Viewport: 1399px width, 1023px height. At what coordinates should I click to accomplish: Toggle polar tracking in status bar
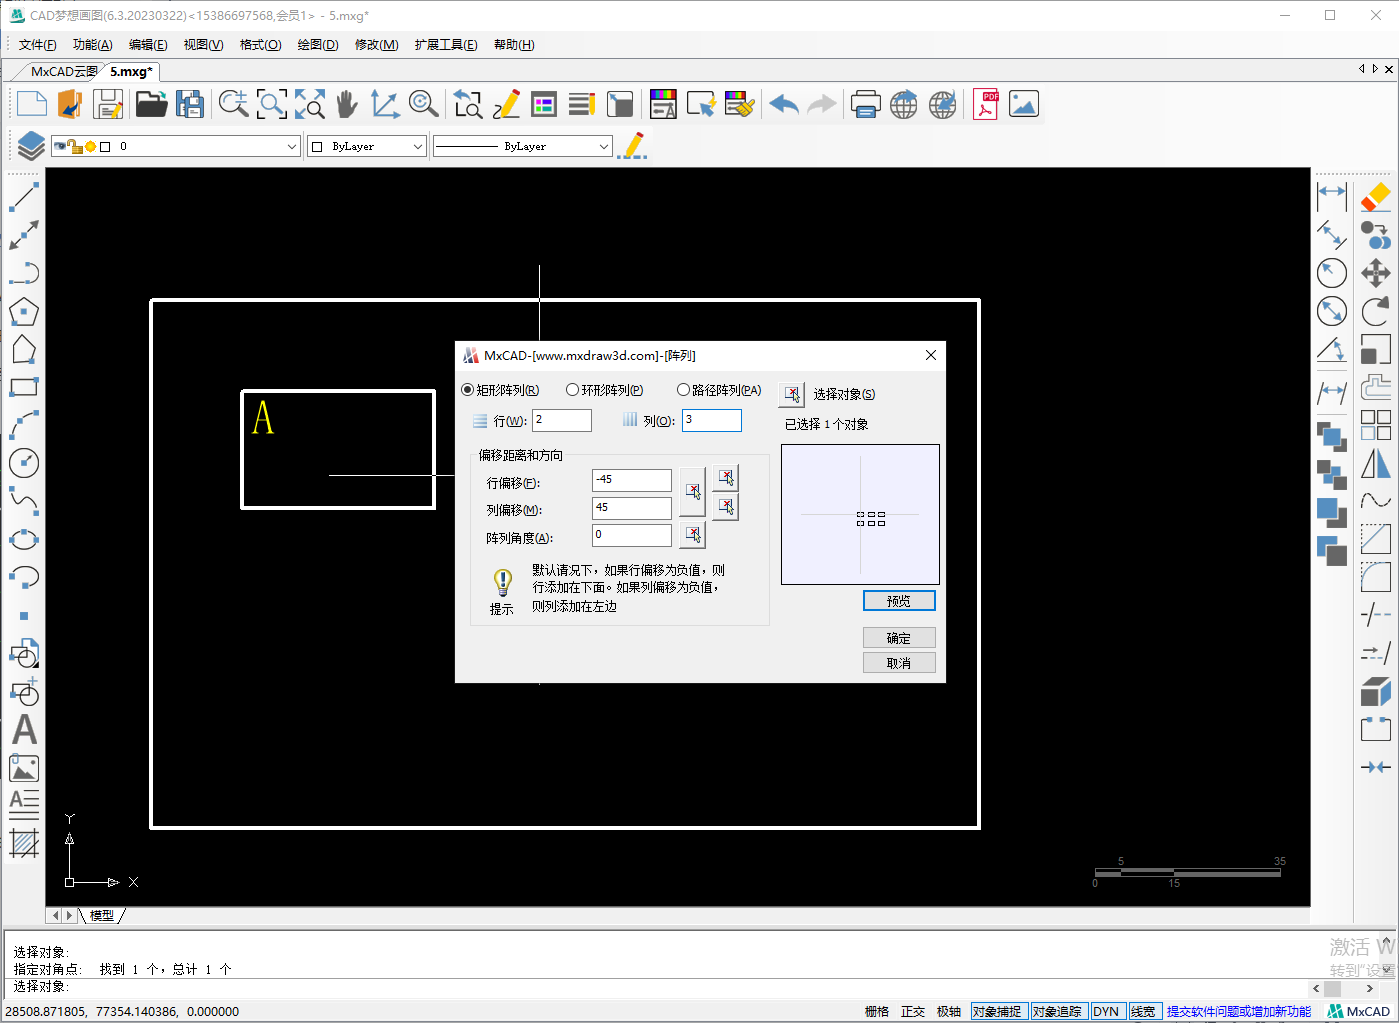[x=949, y=1011]
